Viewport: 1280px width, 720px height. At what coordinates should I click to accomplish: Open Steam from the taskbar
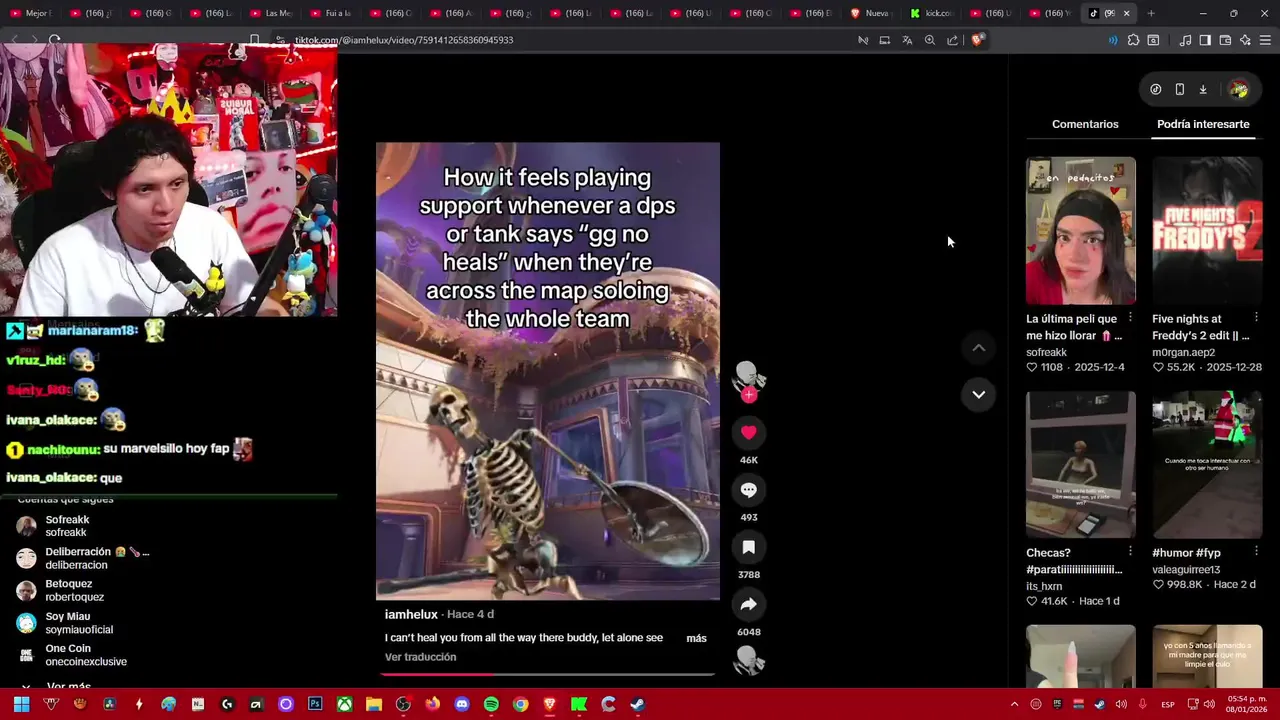point(636,704)
